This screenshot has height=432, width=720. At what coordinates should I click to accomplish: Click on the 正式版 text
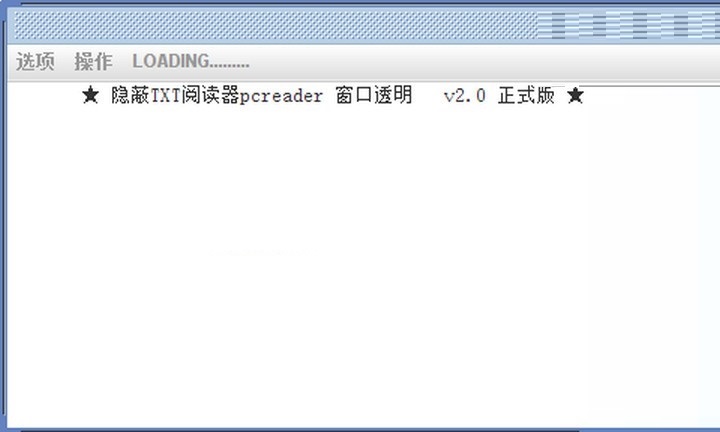click(526, 95)
